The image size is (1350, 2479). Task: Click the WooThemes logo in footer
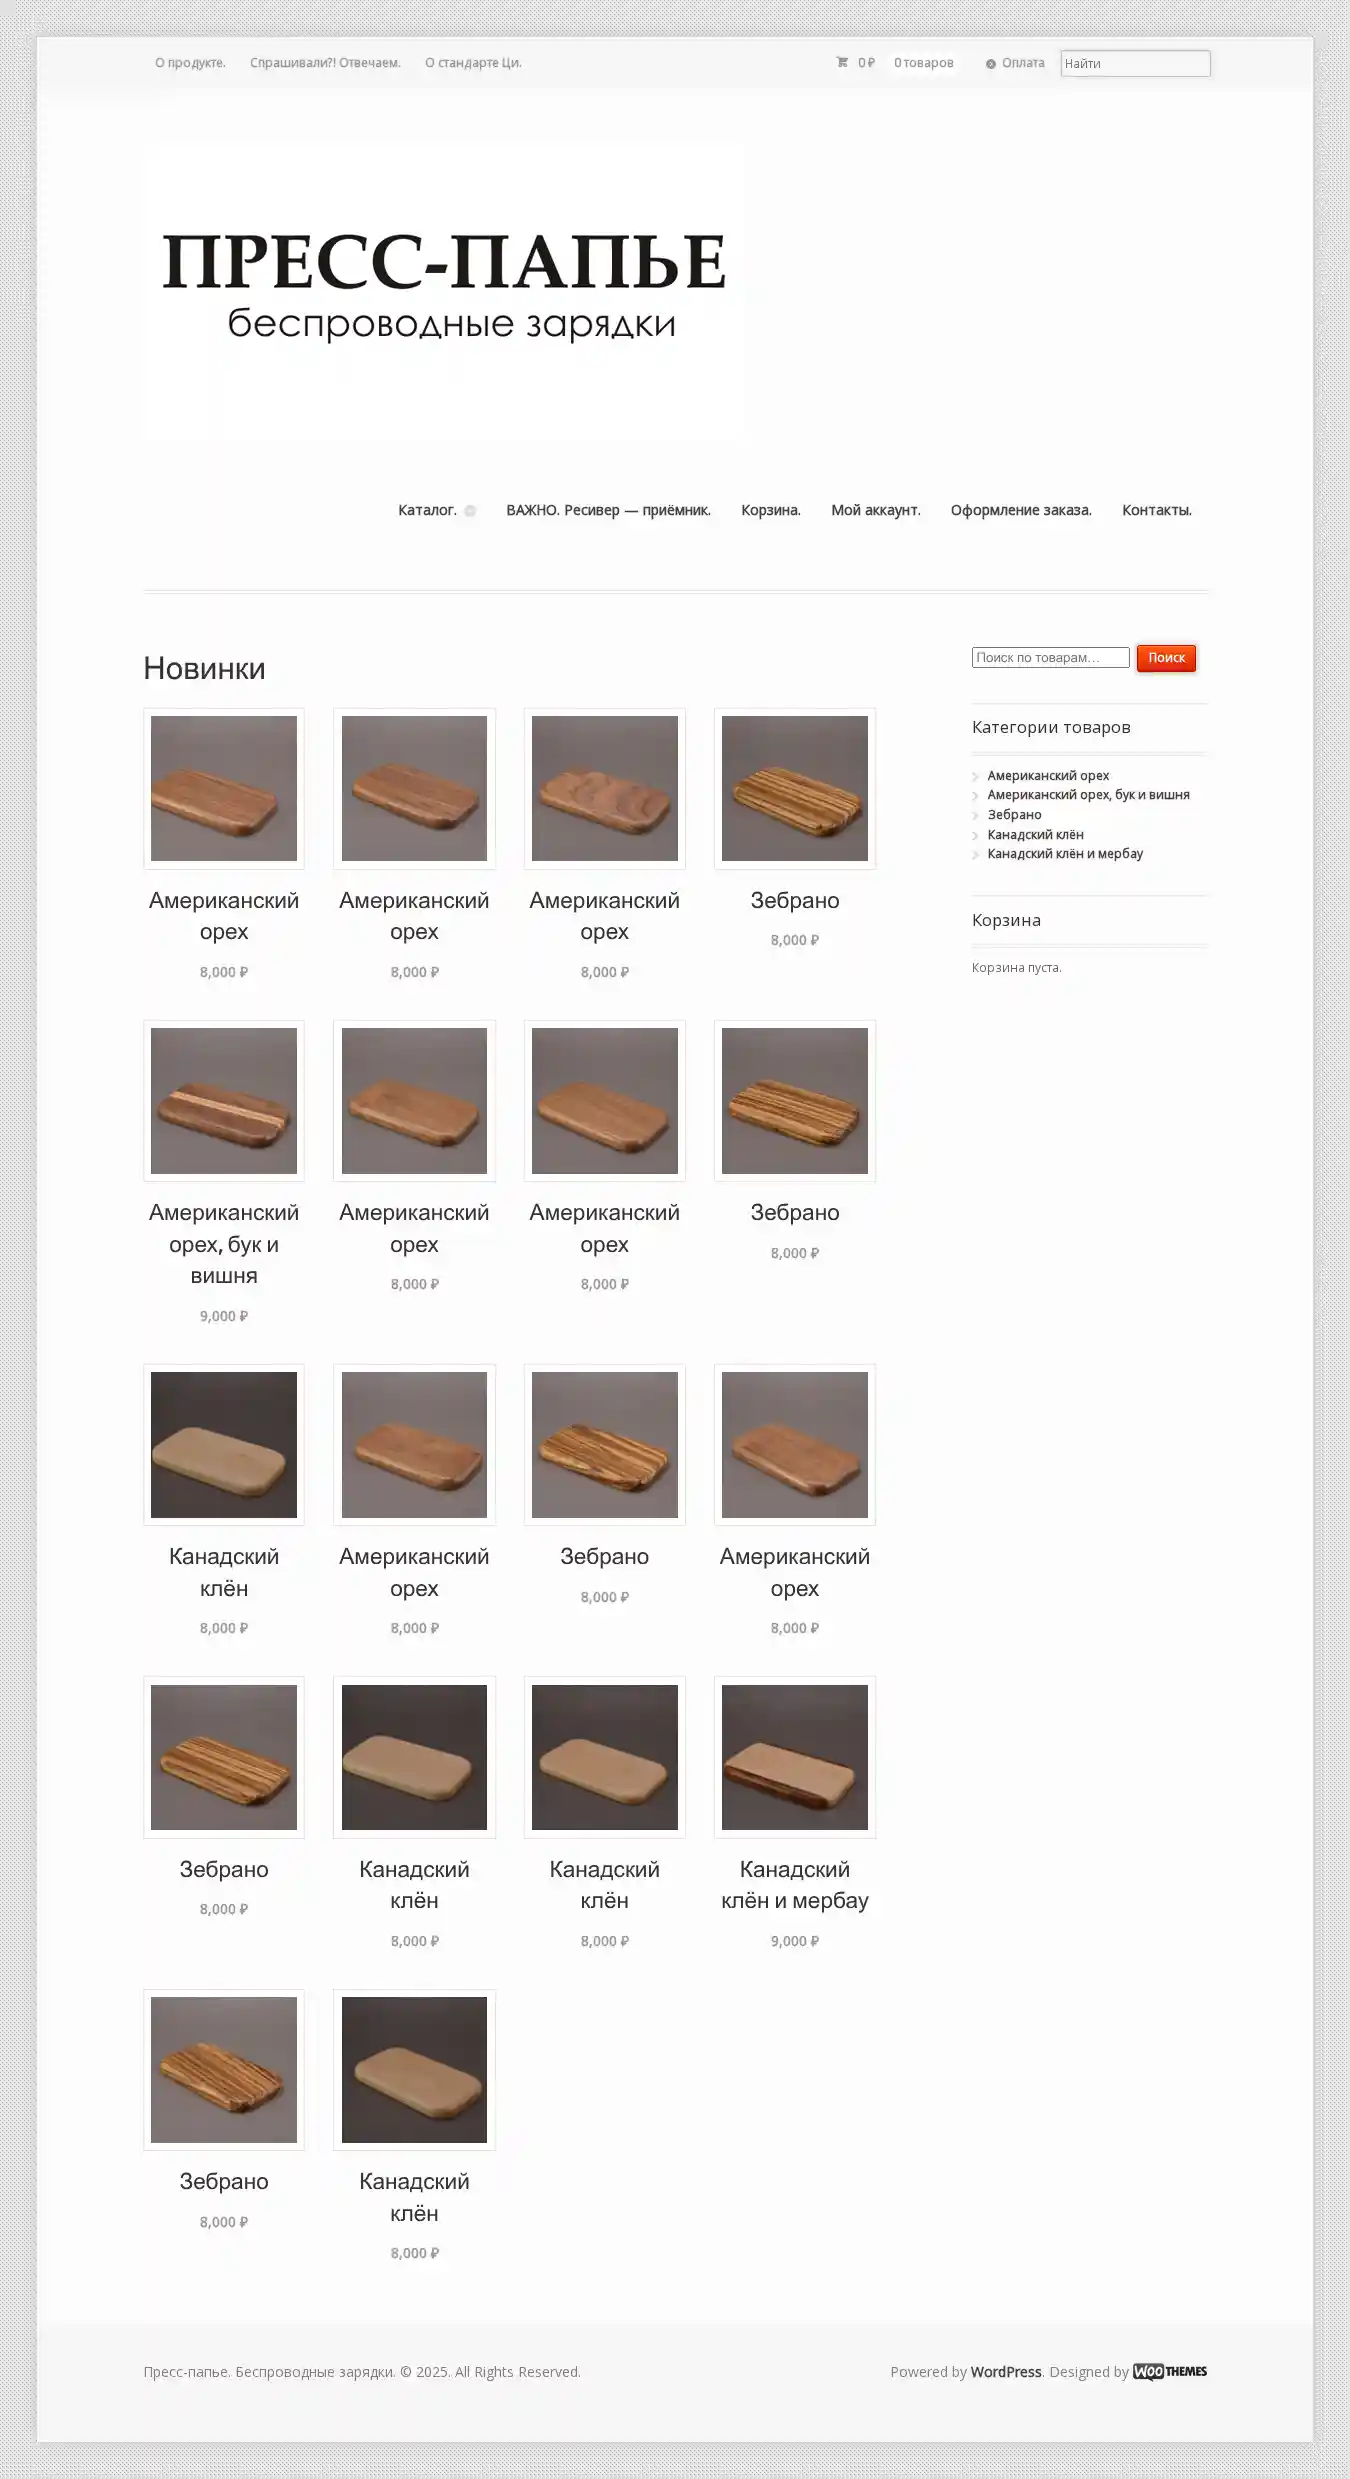point(1169,2371)
